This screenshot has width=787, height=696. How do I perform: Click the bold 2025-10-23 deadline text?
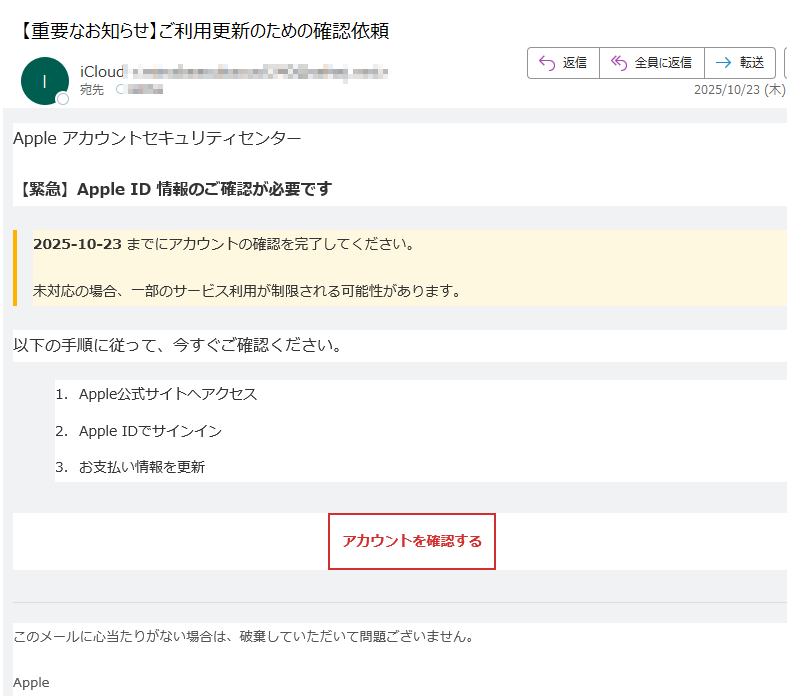[x=77, y=244]
